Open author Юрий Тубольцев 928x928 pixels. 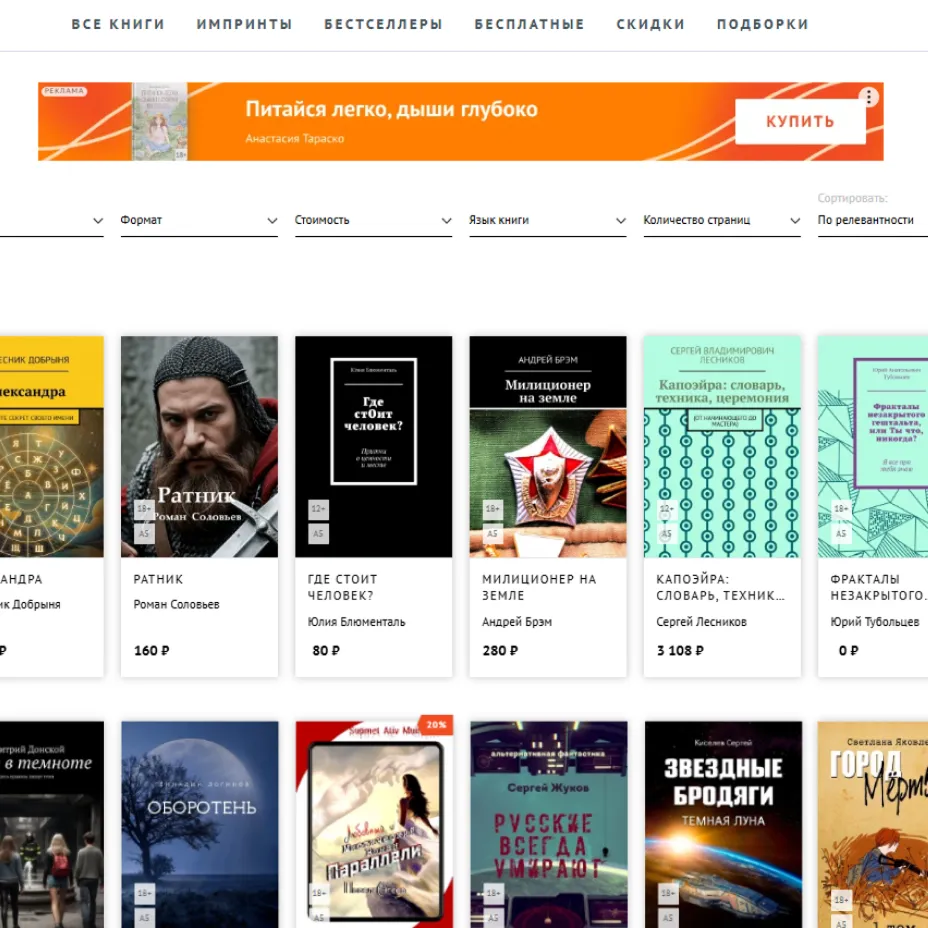pos(875,622)
